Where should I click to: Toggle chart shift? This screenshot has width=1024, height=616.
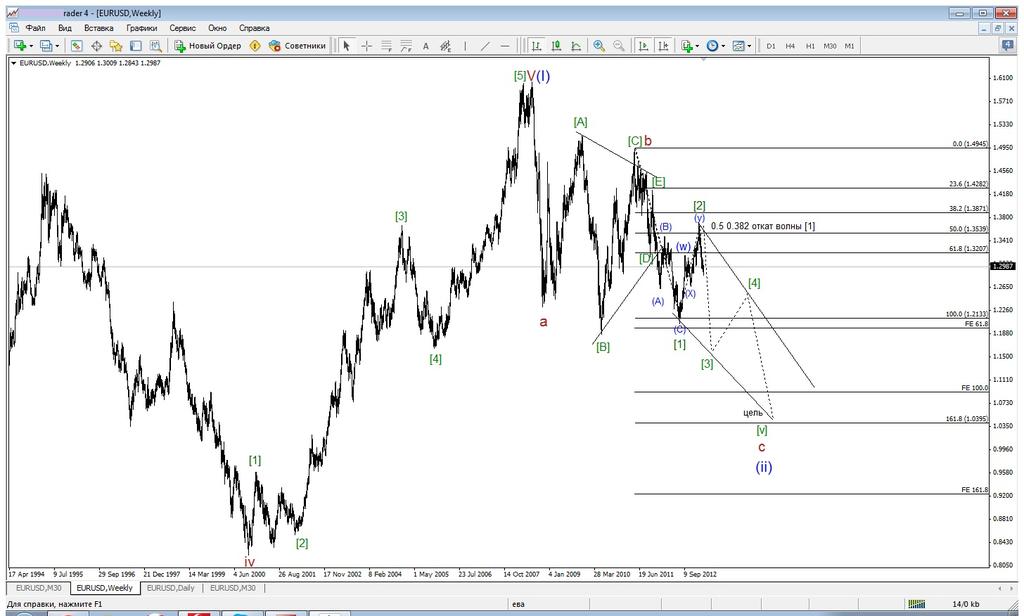coord(664,46)
